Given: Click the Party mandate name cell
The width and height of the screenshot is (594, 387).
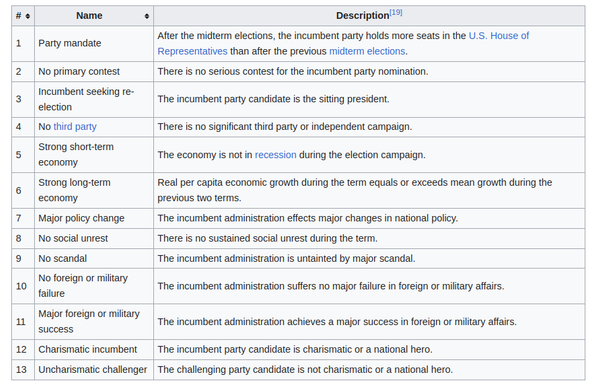Looking at the screenshot, I should coord(94,44).
